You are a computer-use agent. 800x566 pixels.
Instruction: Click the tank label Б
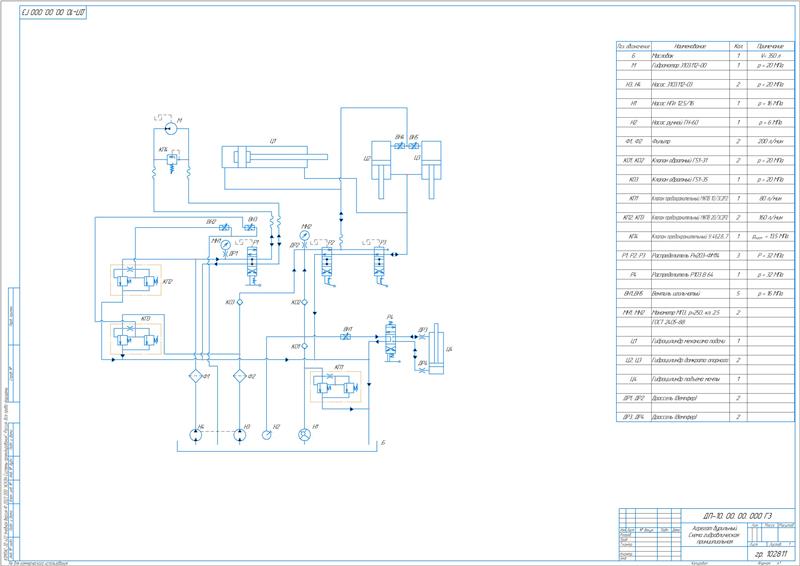(383, 443)
